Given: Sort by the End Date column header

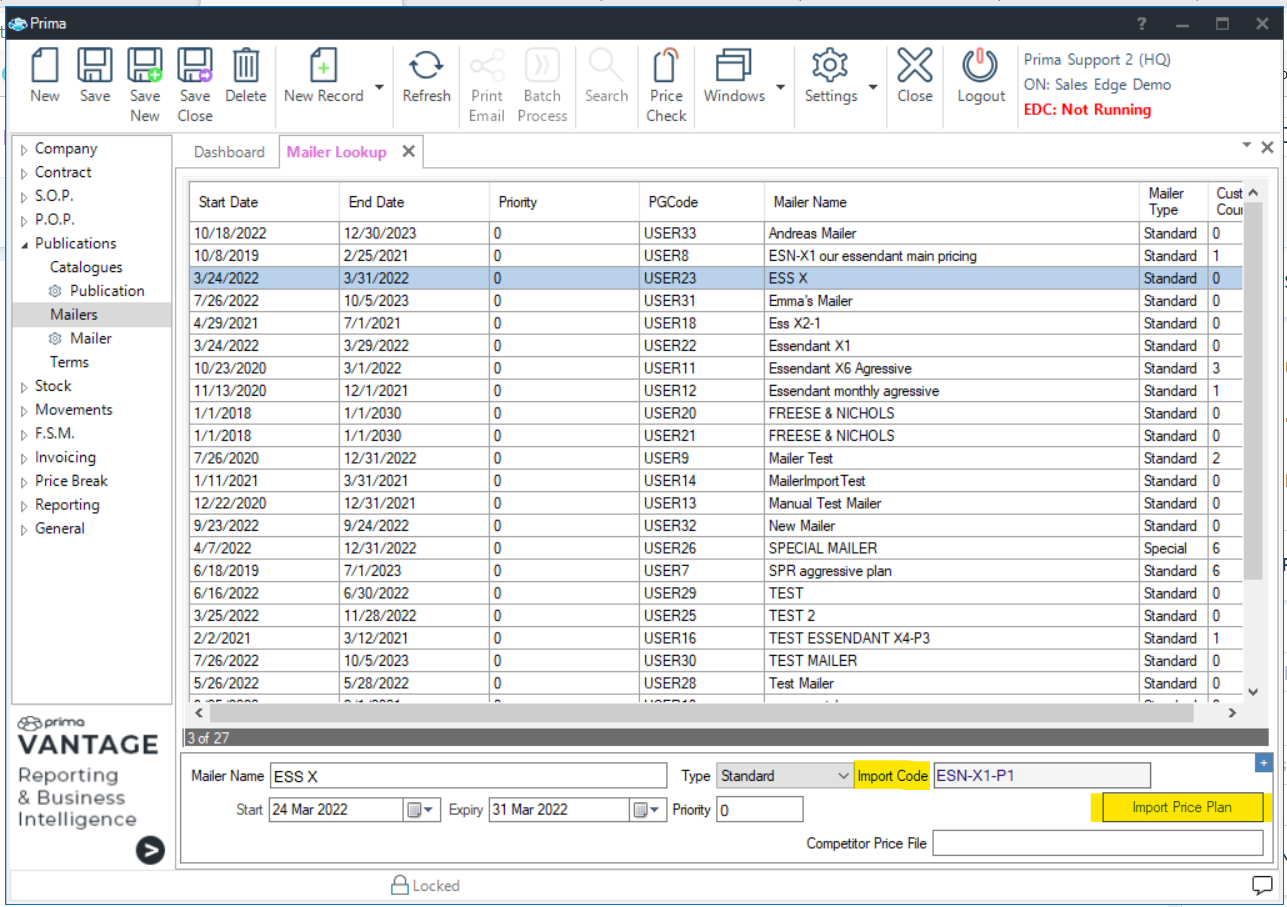Looking at the screenshot, I should (x=414, y=202).
